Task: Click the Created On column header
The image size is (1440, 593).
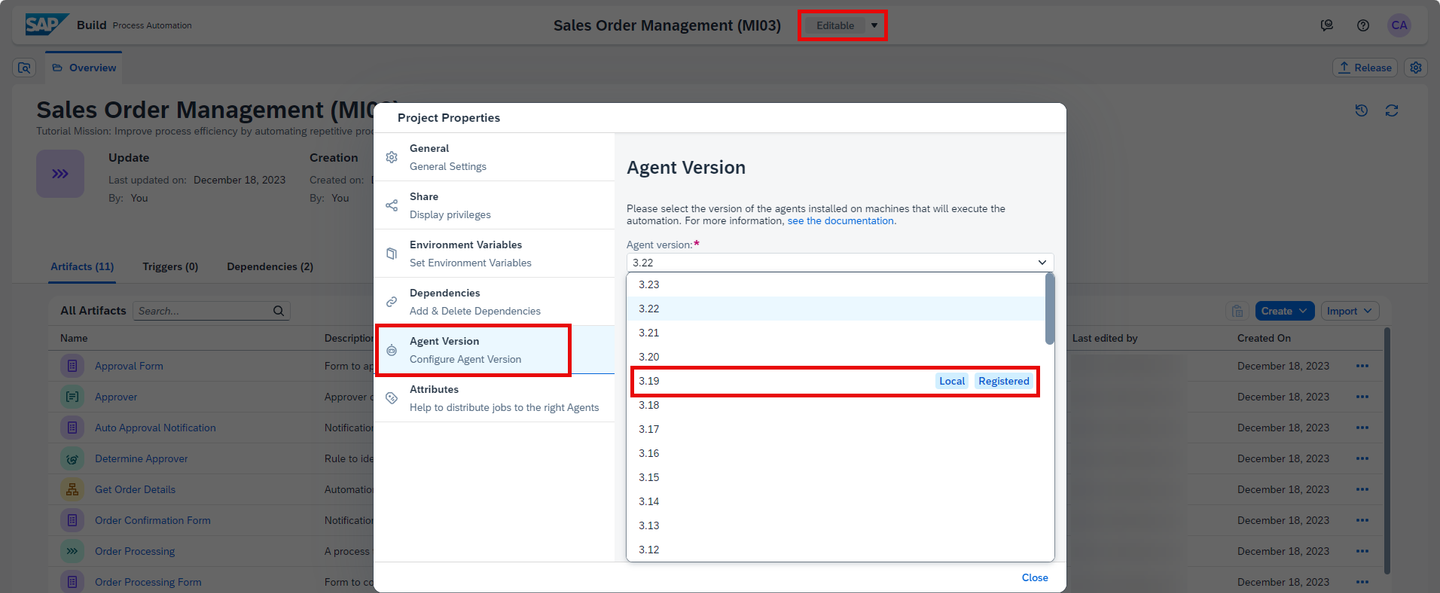Action: [x=1263, y=338]
